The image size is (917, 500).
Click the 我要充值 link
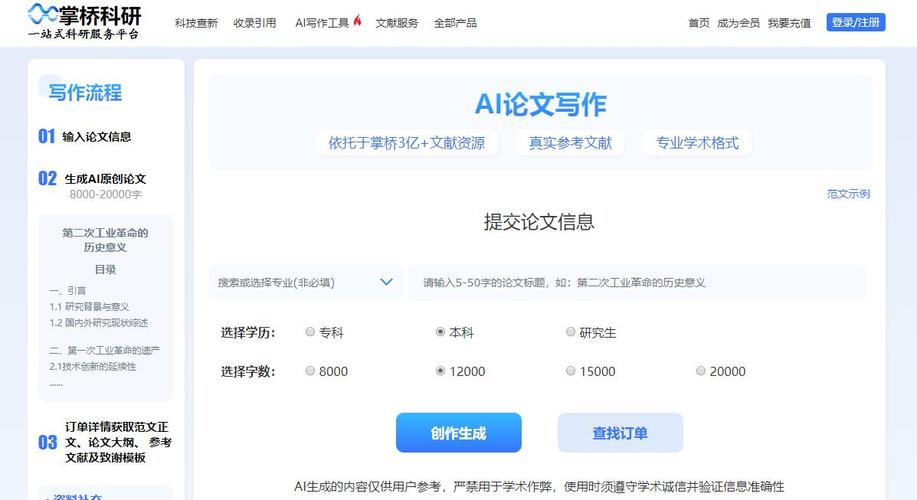point(789,23)
